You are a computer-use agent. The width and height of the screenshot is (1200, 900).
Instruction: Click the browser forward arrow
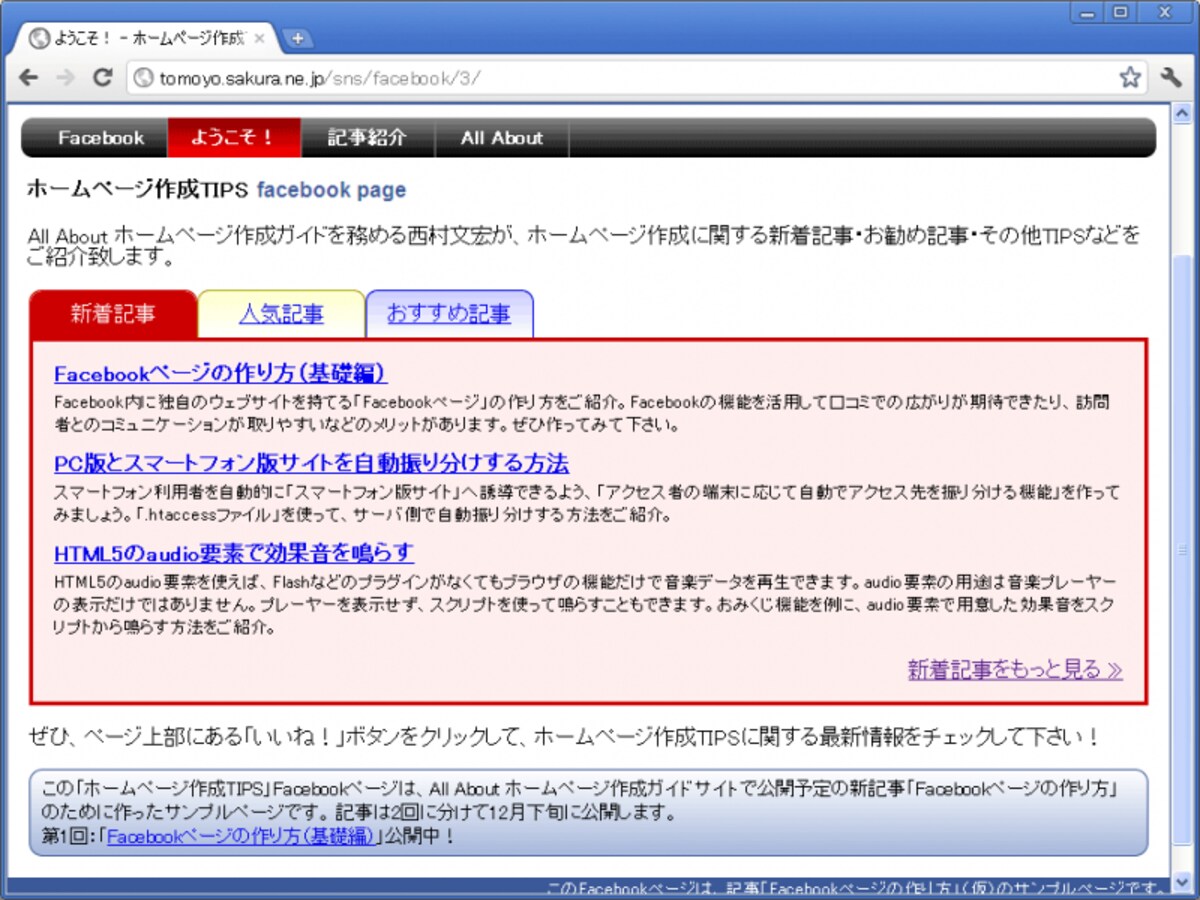pos(65,77)
